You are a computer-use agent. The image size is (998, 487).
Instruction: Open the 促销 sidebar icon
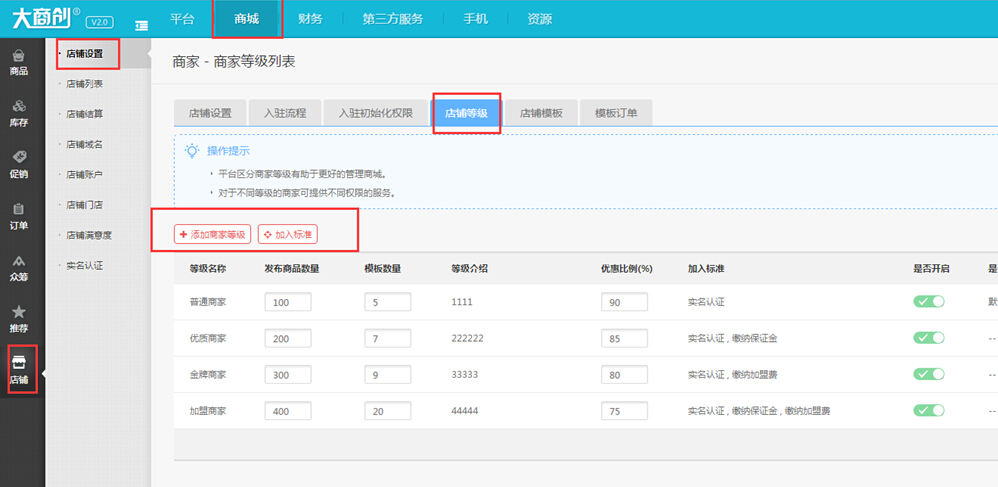tap(18, 165)
